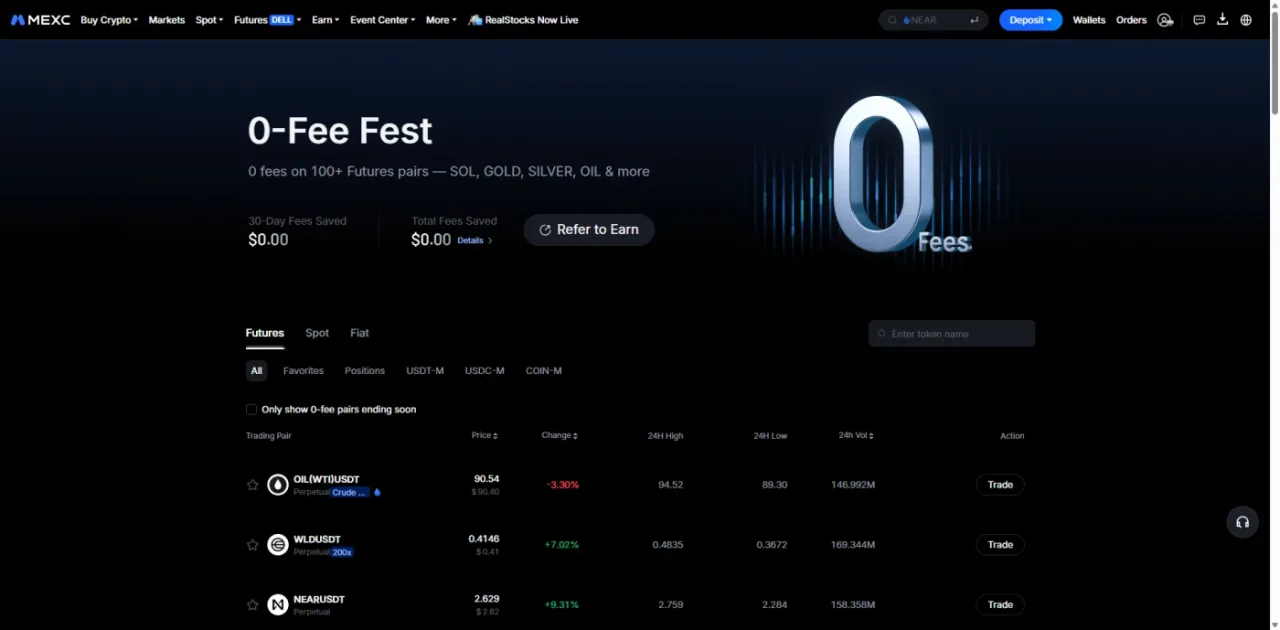Select the USDC-M filter

[x=485, y=371]
